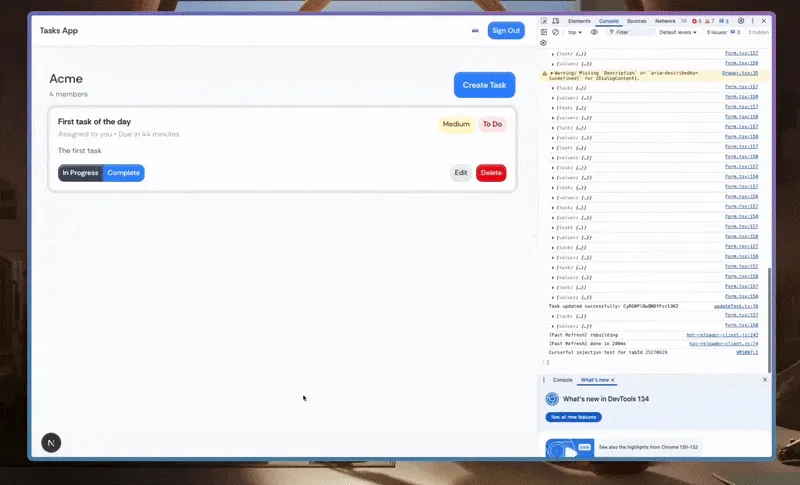Click the Next.js dev indicator icon
This screenshot has height=485, width=800.
50,442
